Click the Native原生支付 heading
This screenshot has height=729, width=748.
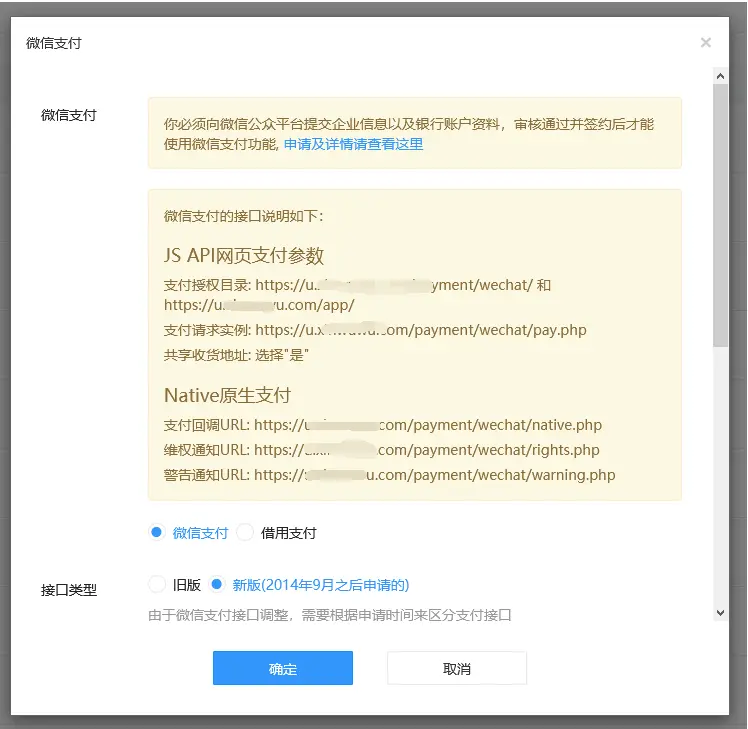click(x=227, y=396)
